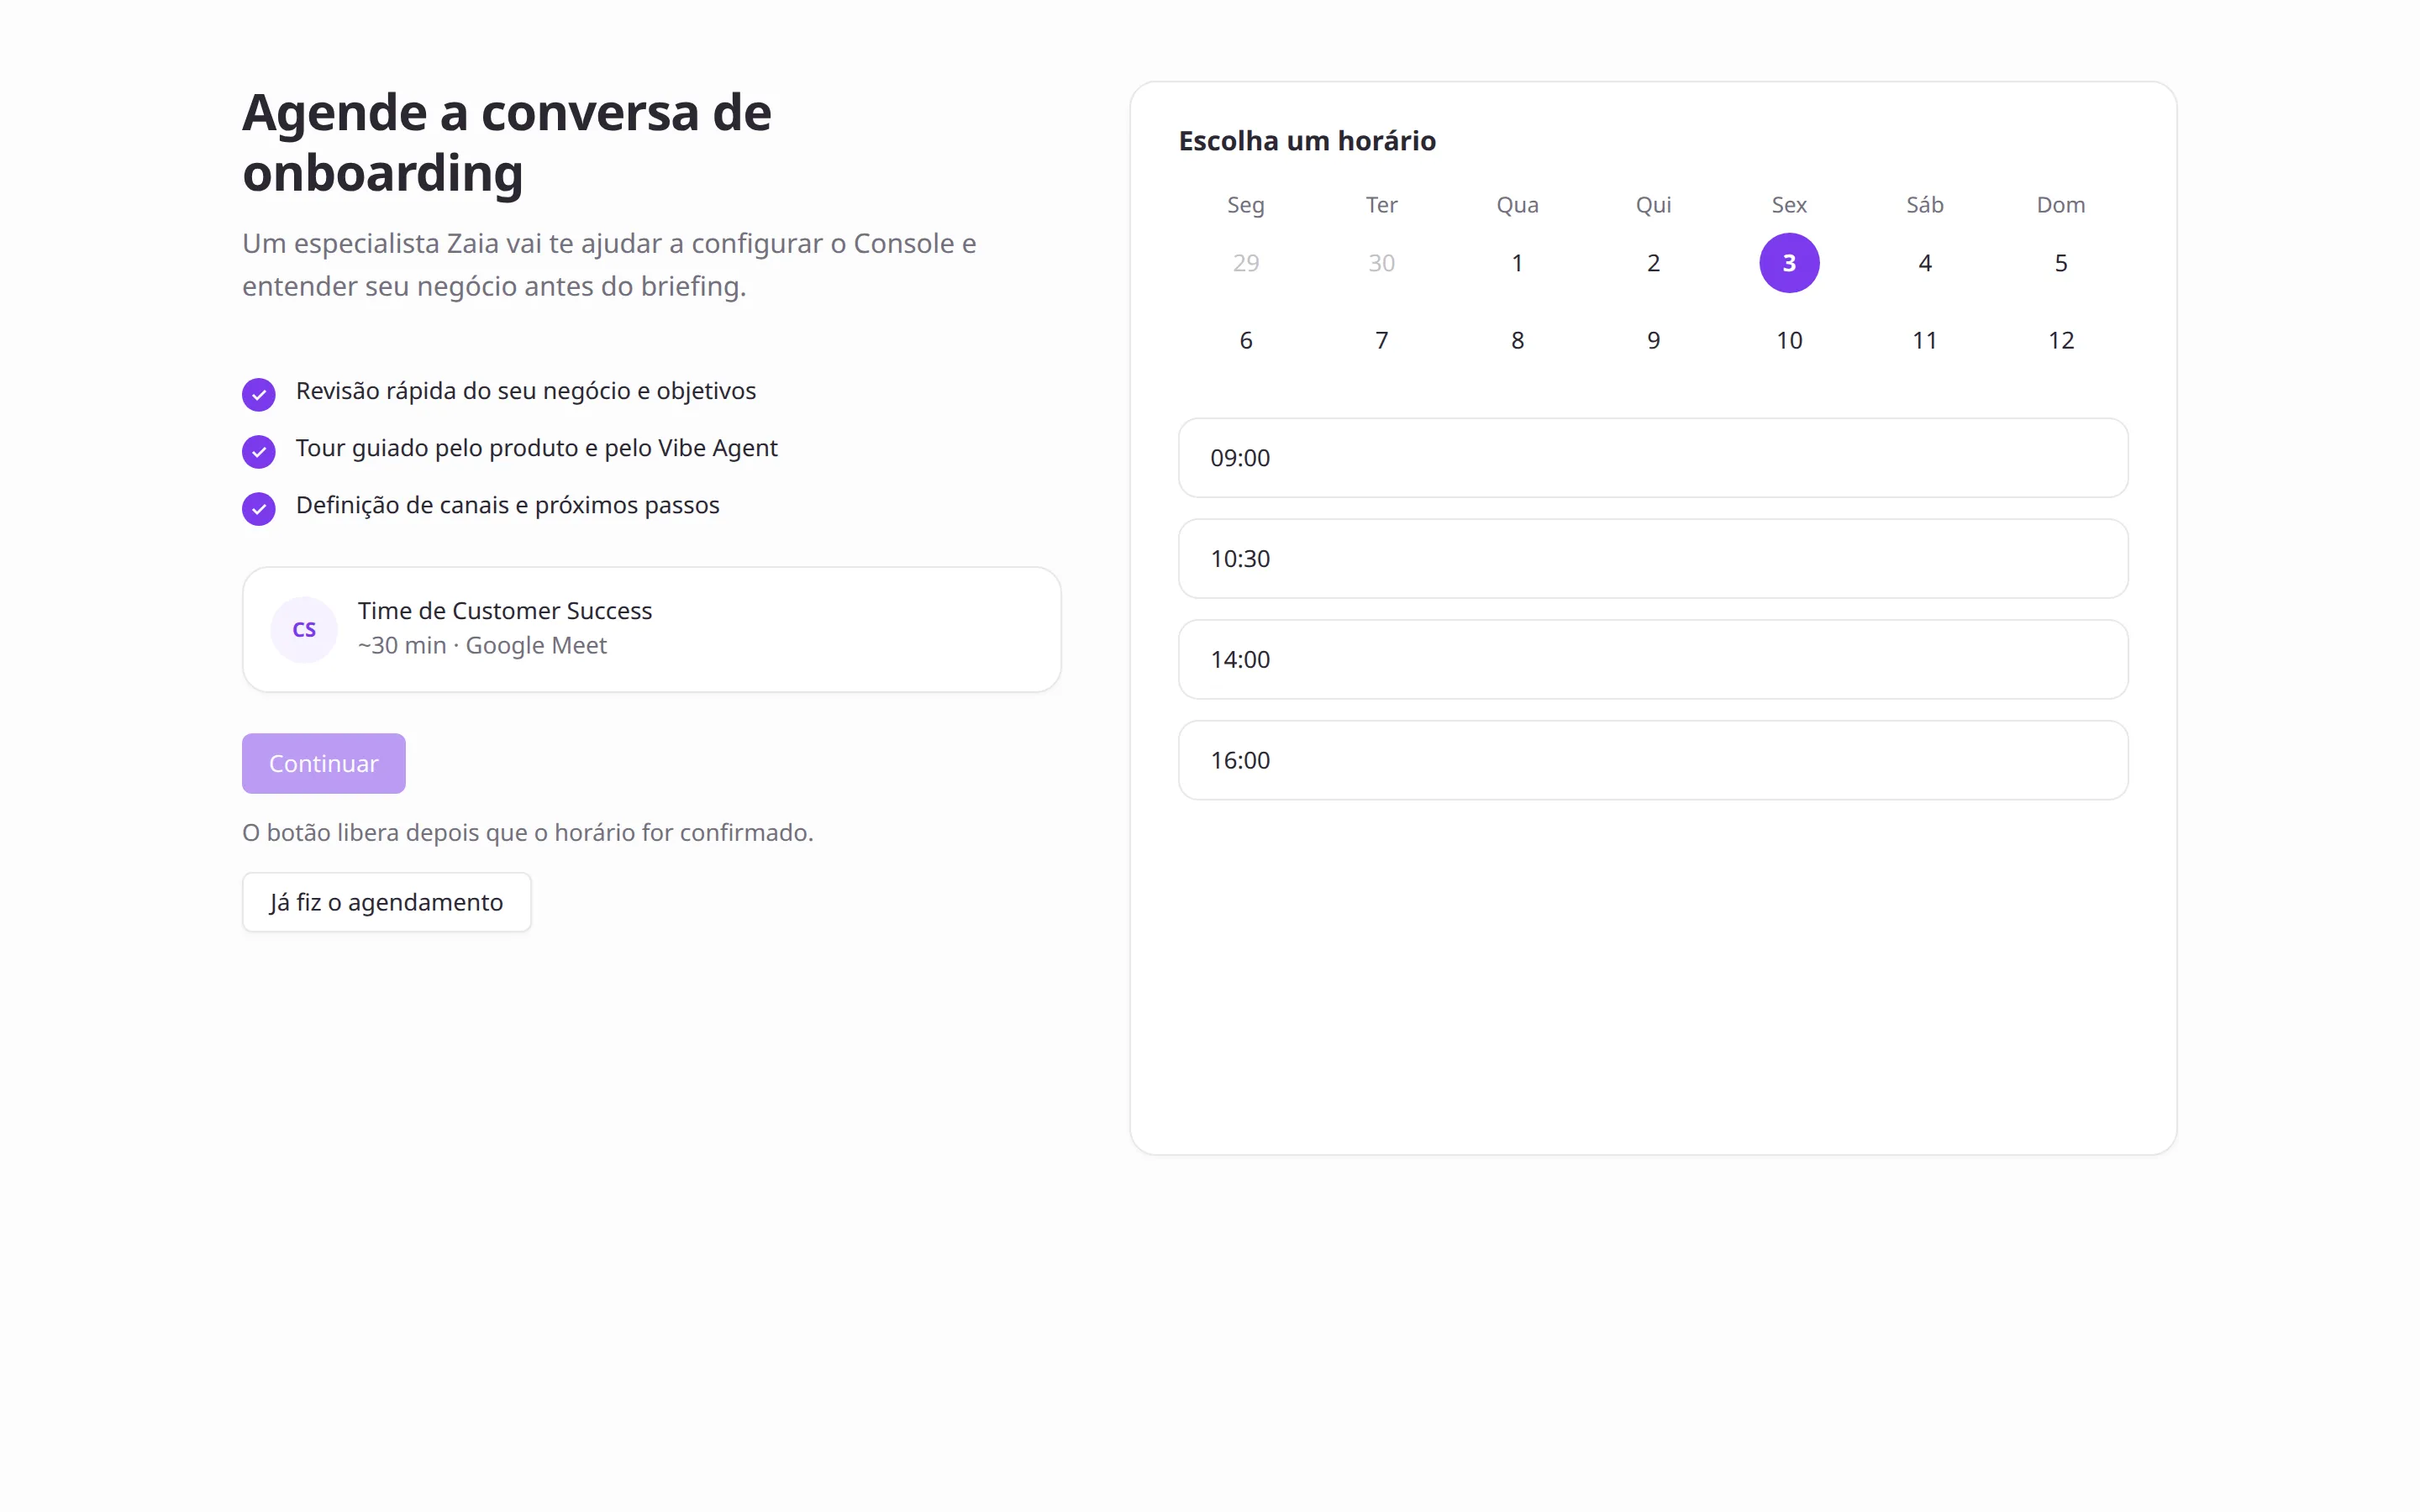
Task: Click the checkmark icon beside Tour guiado
Action: click(x=259, y=451)
